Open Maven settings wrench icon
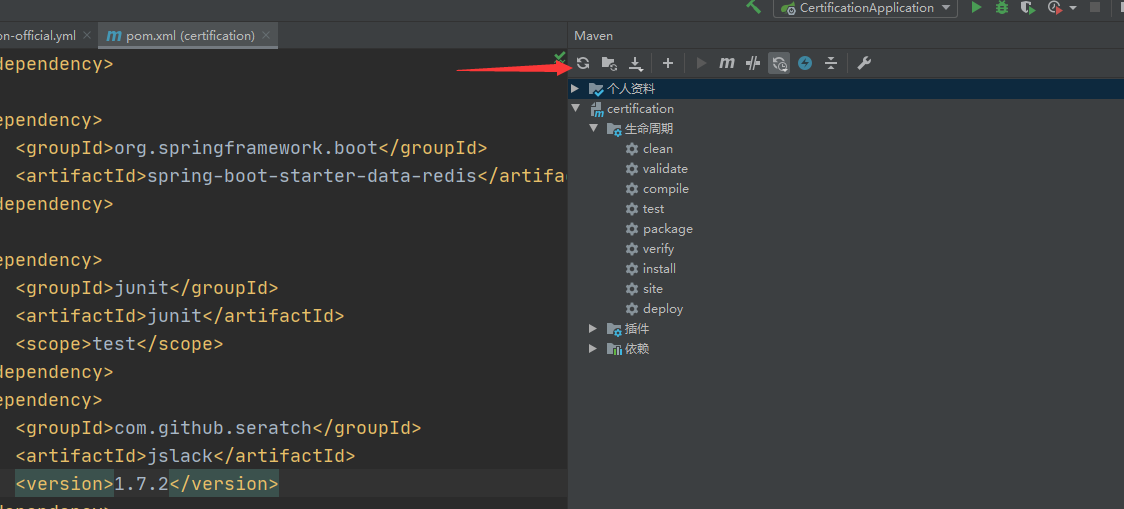 [x=864, y=63]
